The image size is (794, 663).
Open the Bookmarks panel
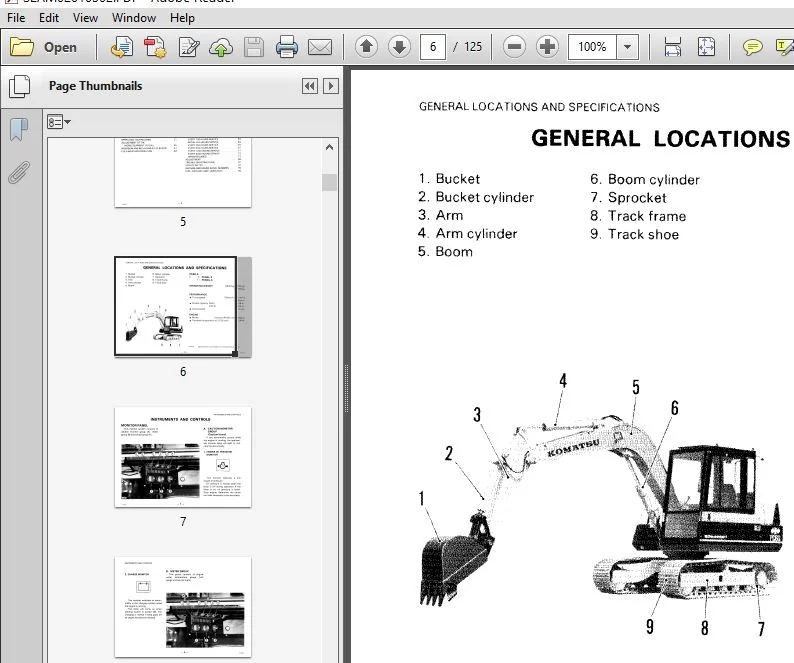(x=19, y=130)
